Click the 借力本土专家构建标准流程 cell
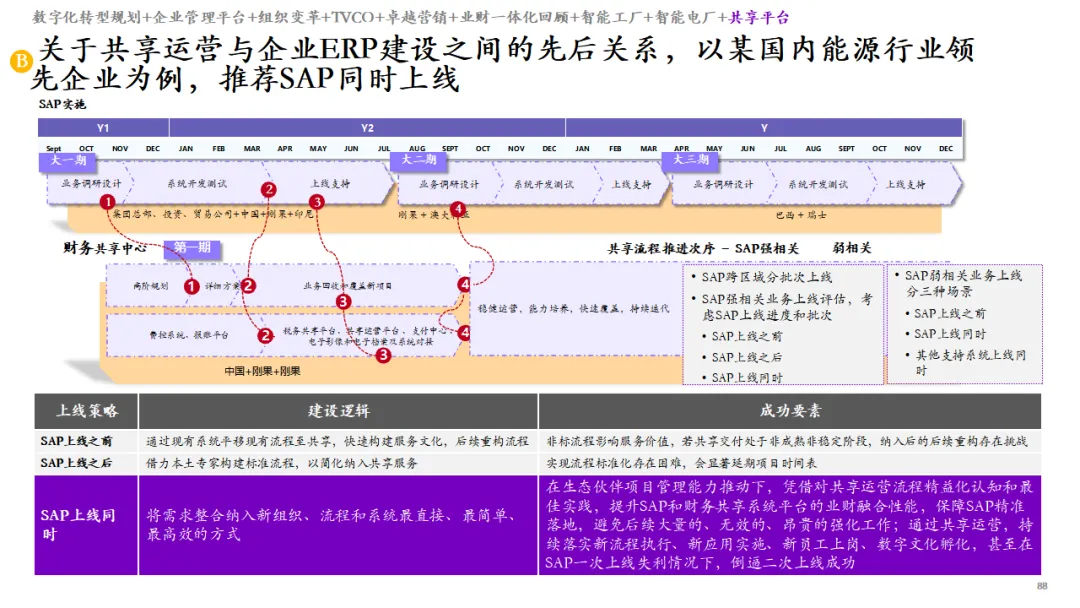This screenshot has height=608, width=1080. pyautogui.click(x=338, y=463)
